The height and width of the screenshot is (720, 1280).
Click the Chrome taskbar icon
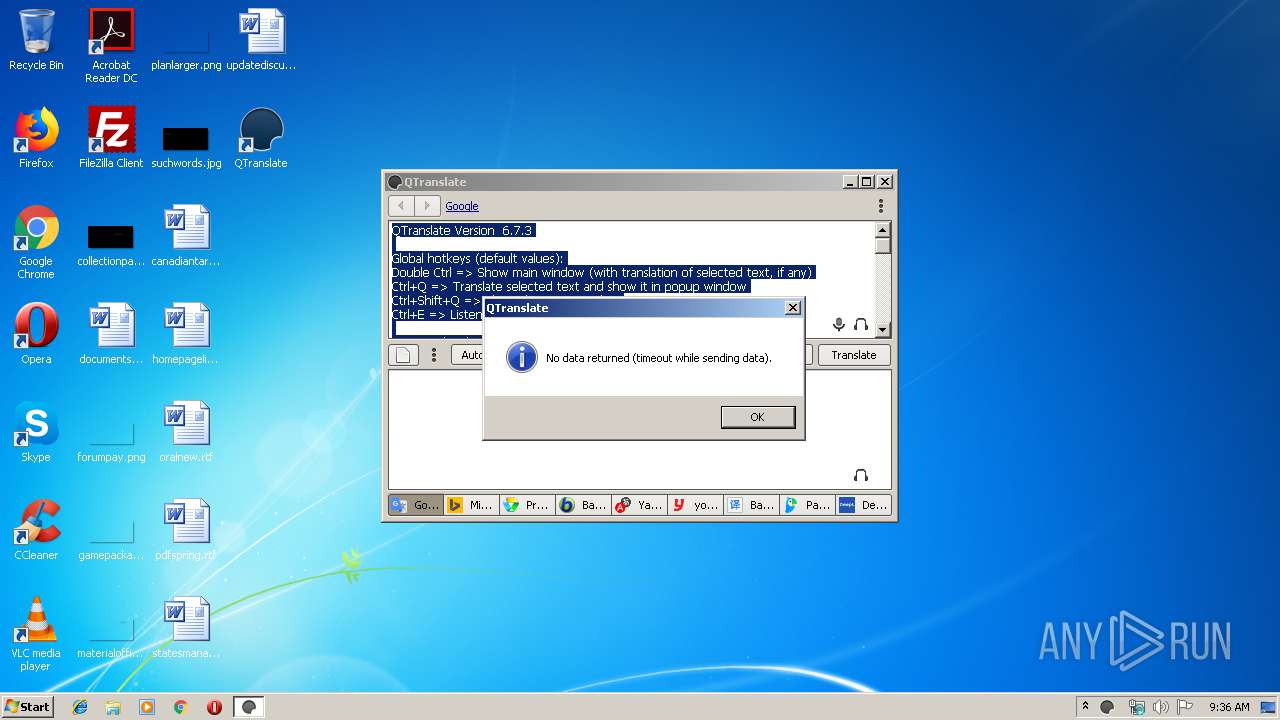181,707
